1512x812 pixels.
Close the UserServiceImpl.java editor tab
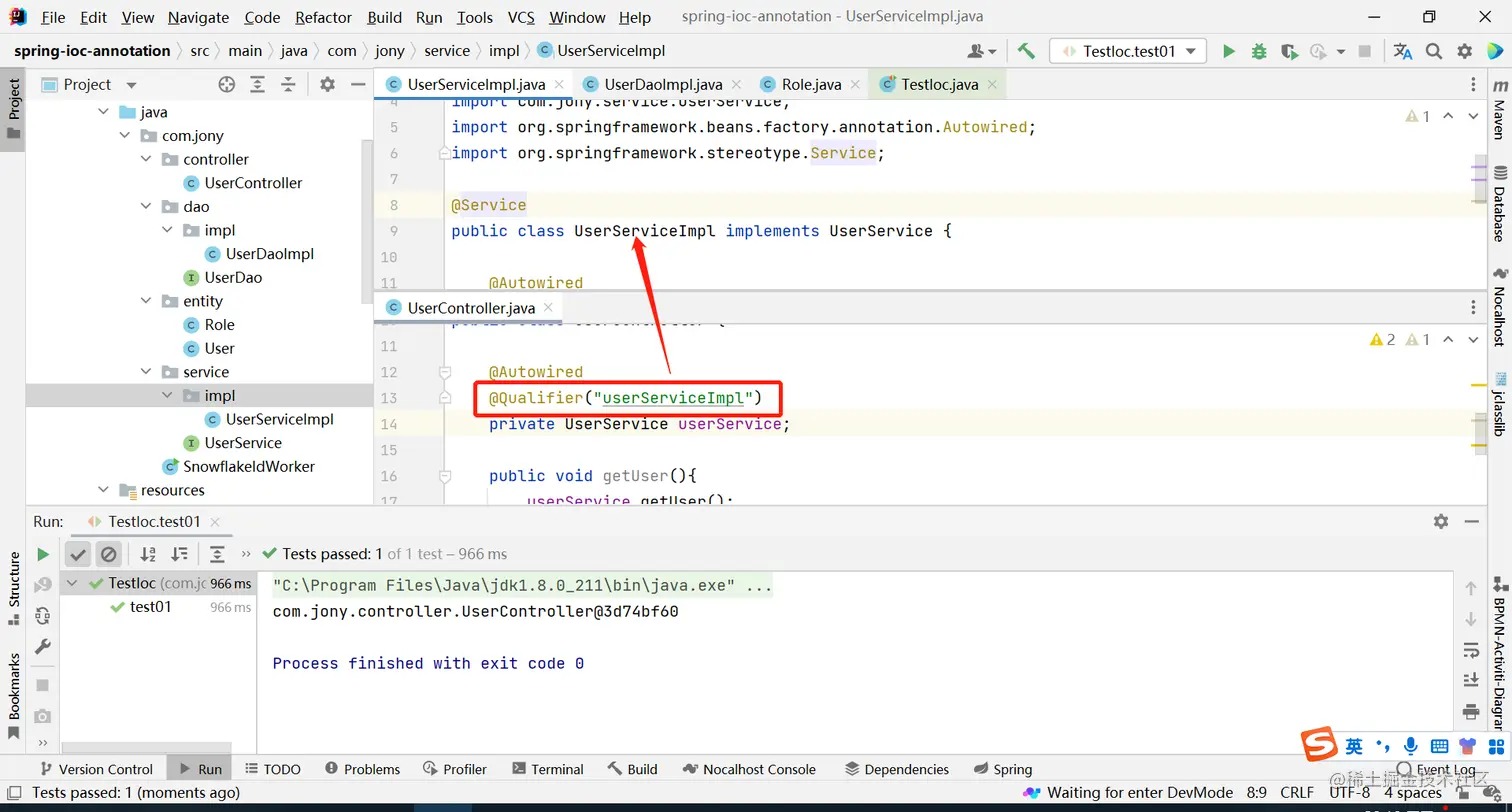coord(557,85)
